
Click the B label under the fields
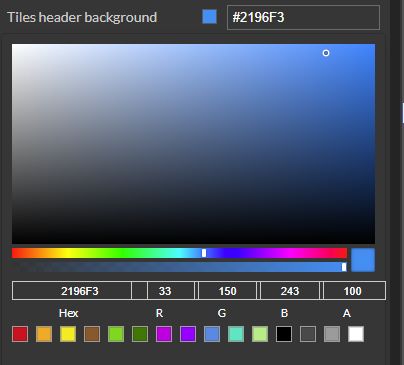284,313
